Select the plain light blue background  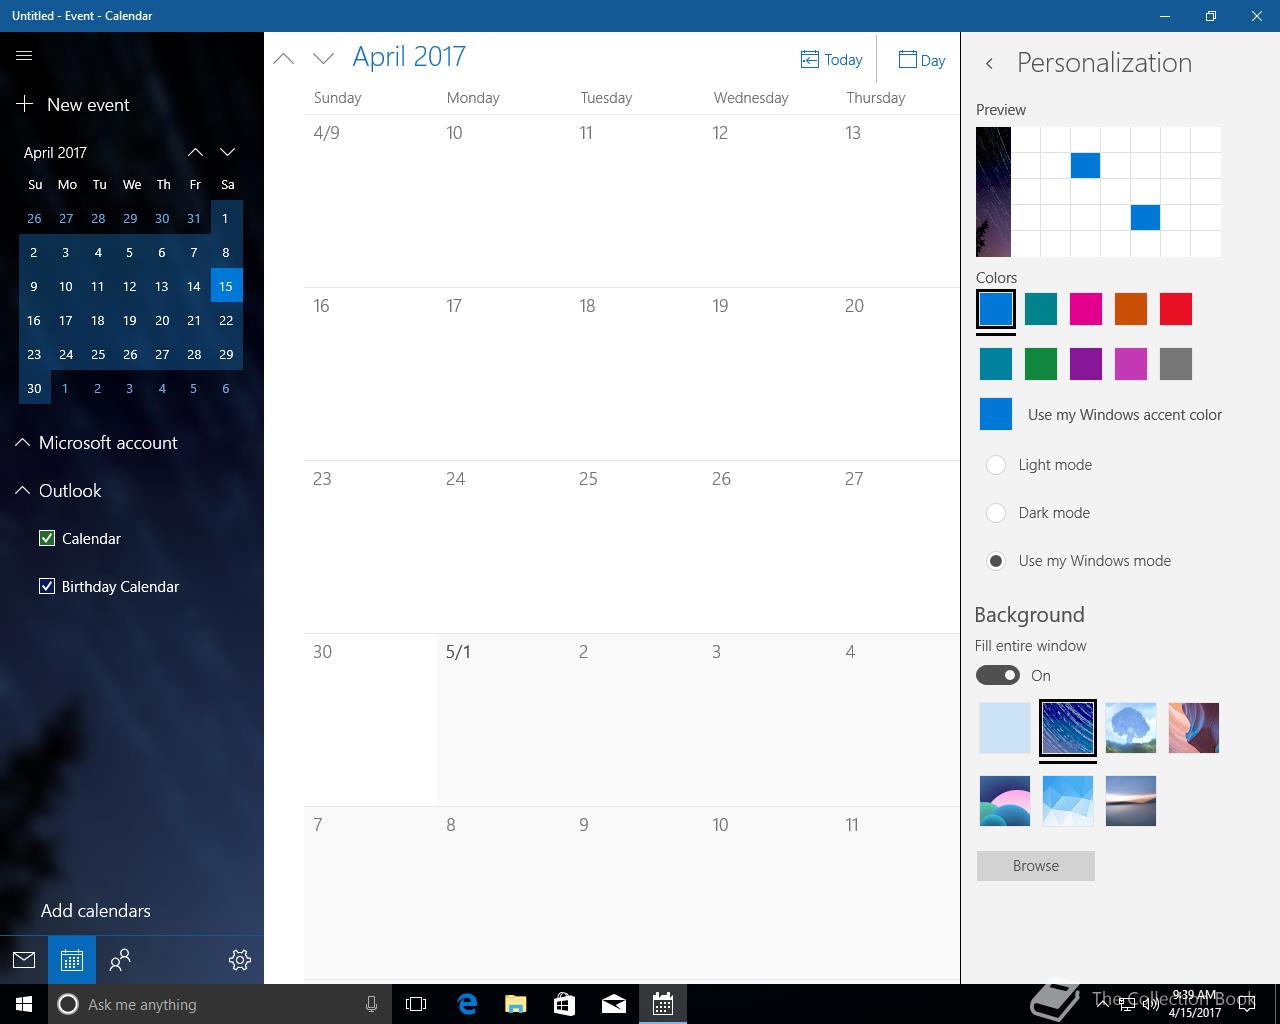tap(1005, 728)
